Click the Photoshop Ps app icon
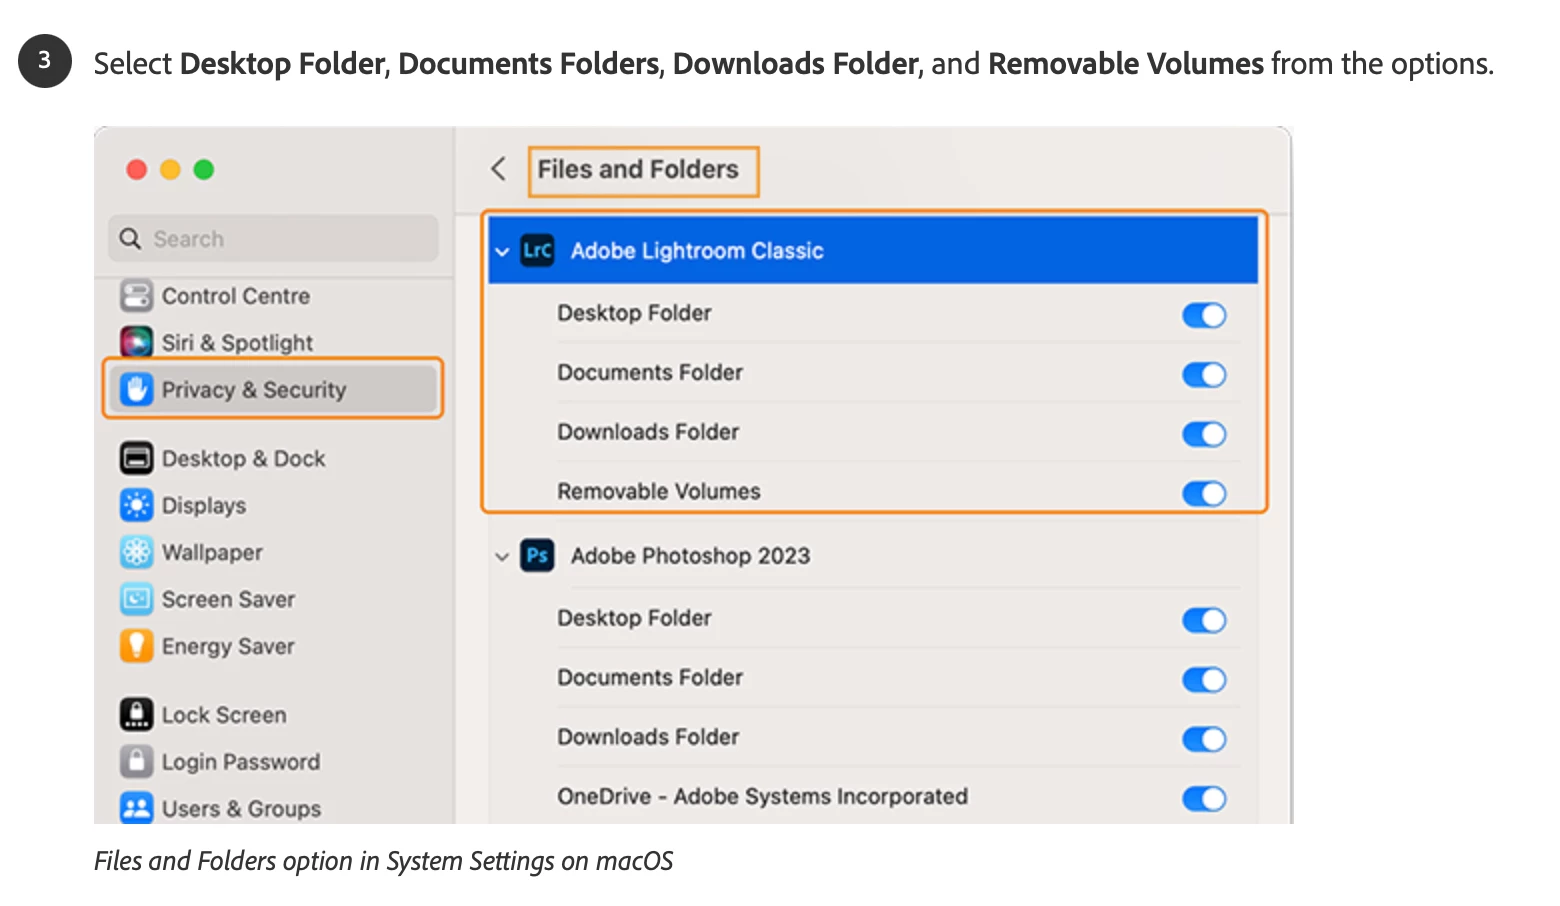This screenshot has height=906, width=1560. point(537,555)
